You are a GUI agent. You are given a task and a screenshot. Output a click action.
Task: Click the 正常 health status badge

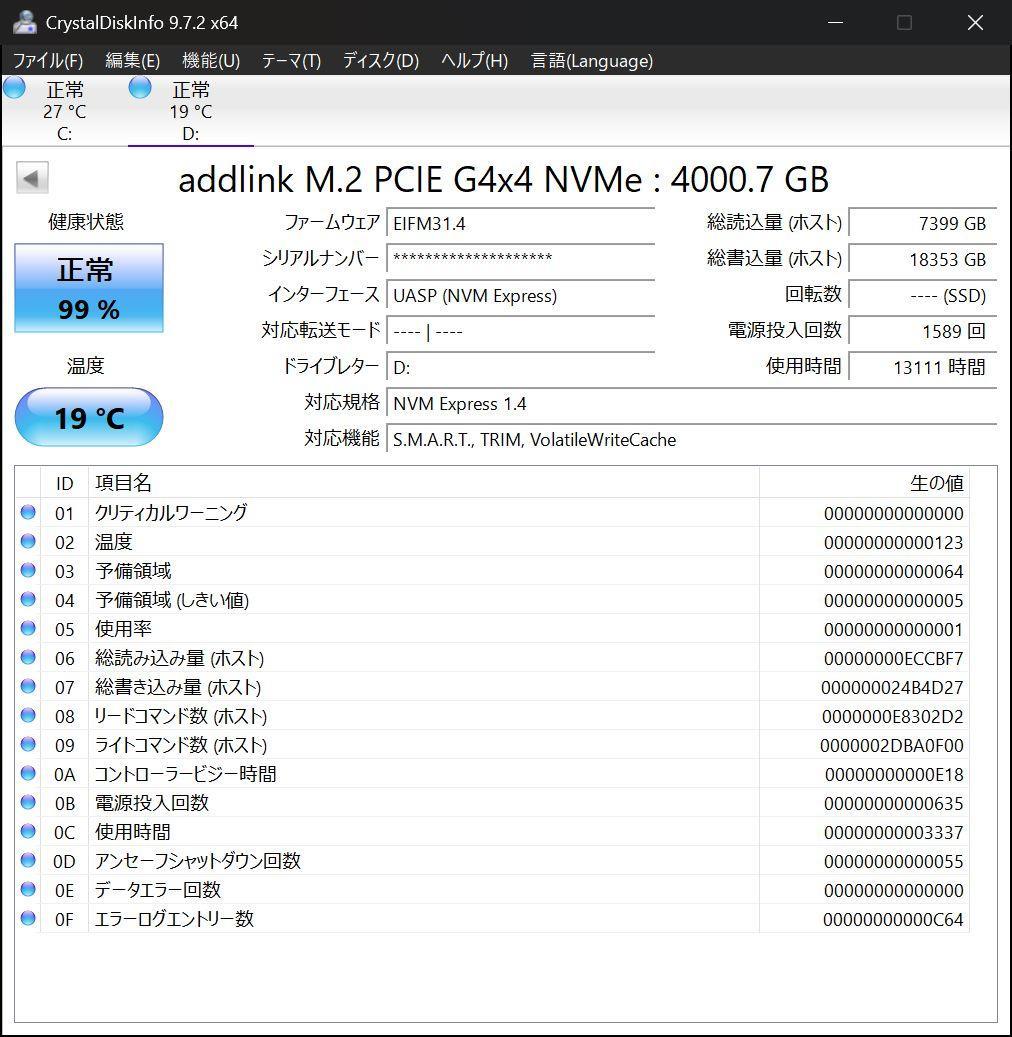(88, 269)
